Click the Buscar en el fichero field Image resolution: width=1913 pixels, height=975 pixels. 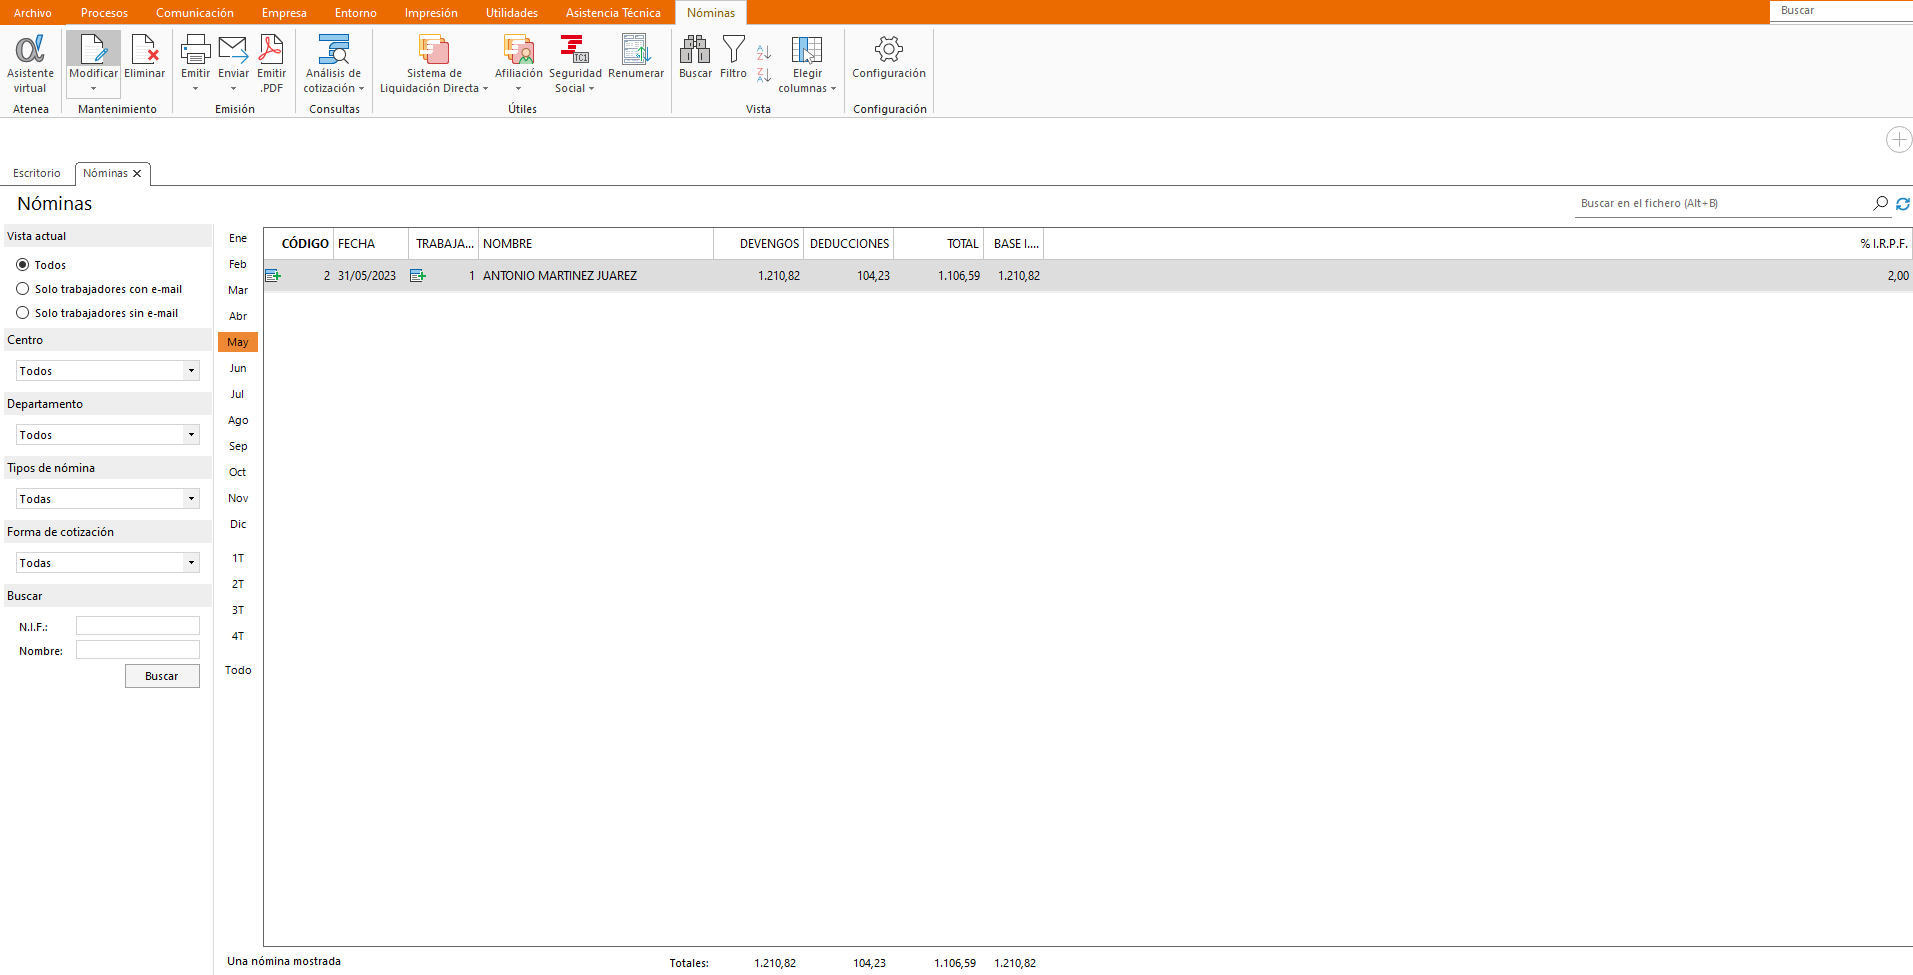1722,203
